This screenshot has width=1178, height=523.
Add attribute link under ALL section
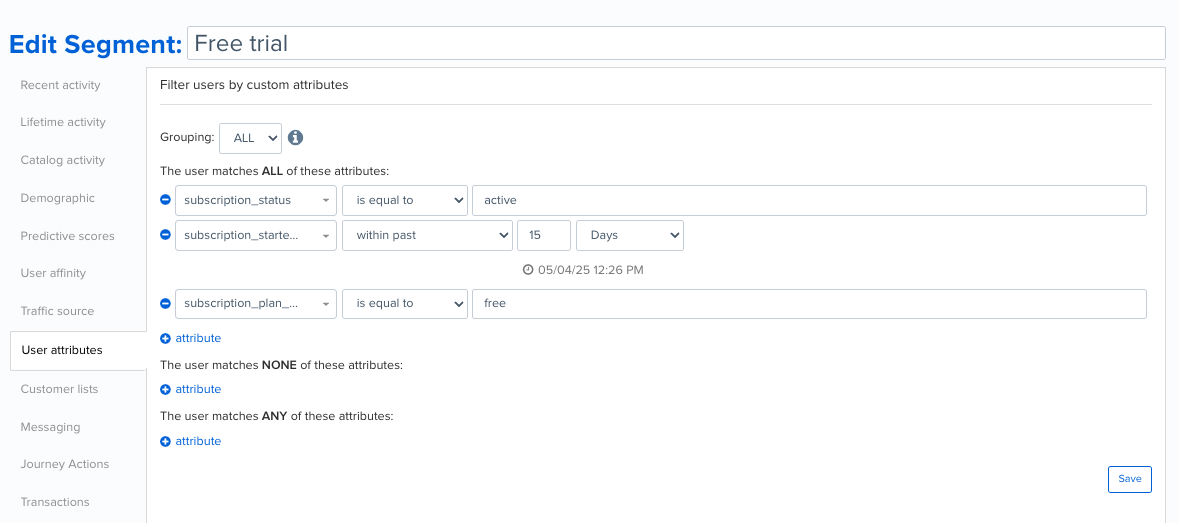(198, 338)
